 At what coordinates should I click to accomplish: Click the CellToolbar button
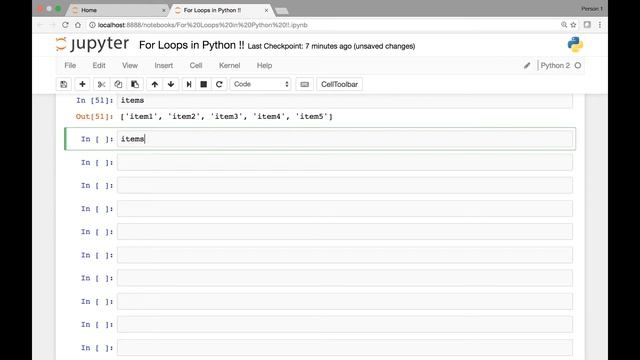pyautogui.click(x=339, y=84)
